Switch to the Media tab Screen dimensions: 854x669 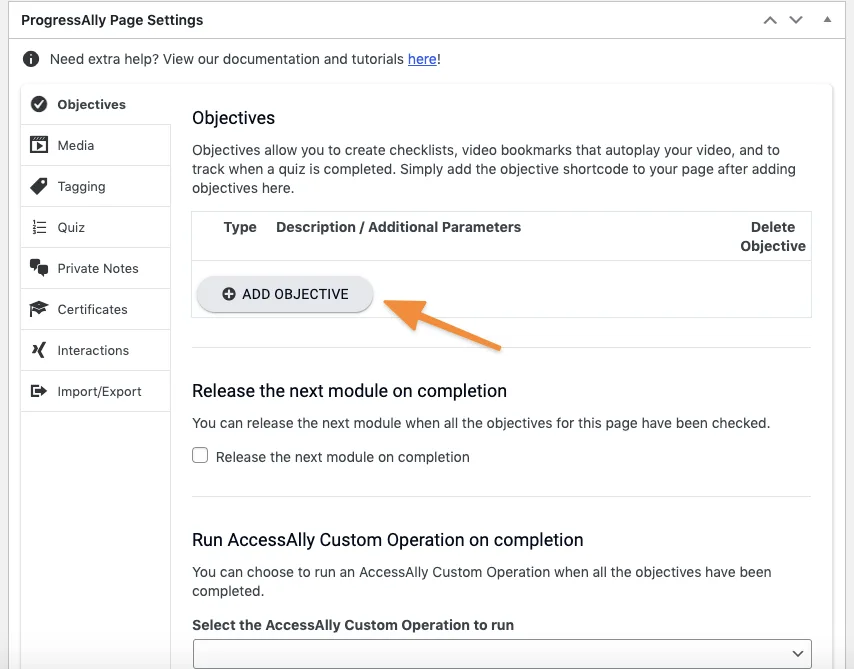[76, 145]
